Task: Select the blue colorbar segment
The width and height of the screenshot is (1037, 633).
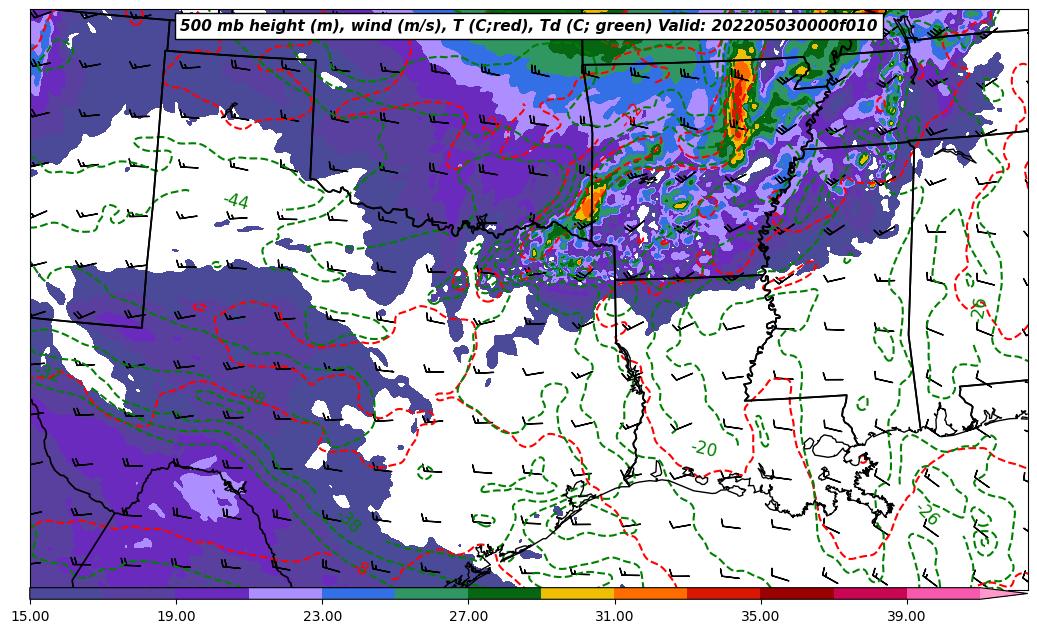Action: click(358, 593)
